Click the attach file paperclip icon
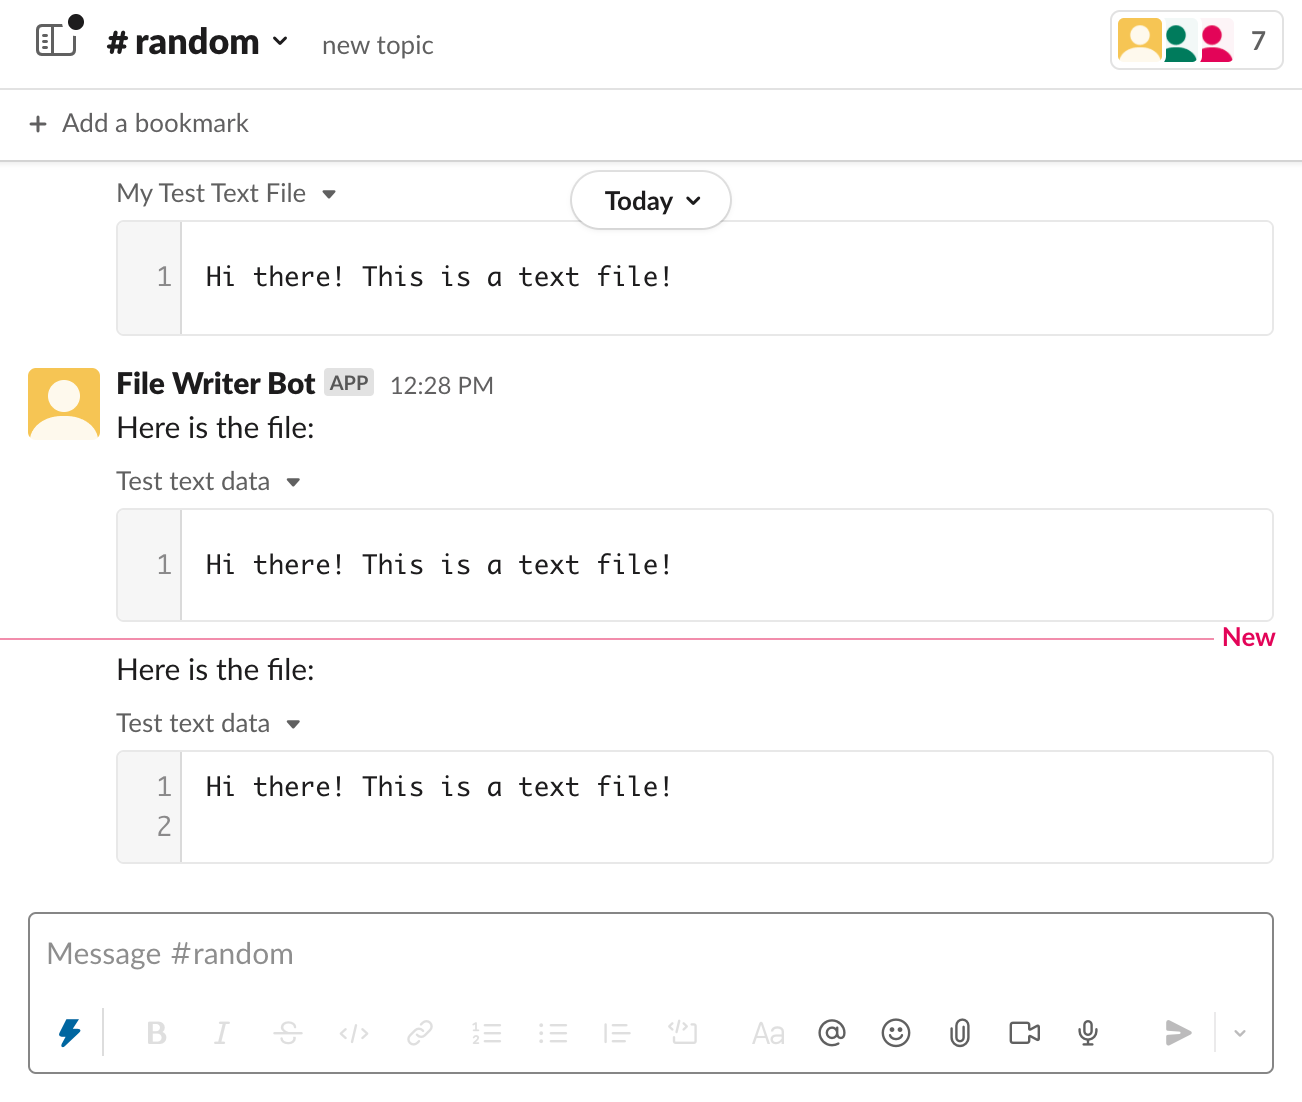 click(960, 1033)
